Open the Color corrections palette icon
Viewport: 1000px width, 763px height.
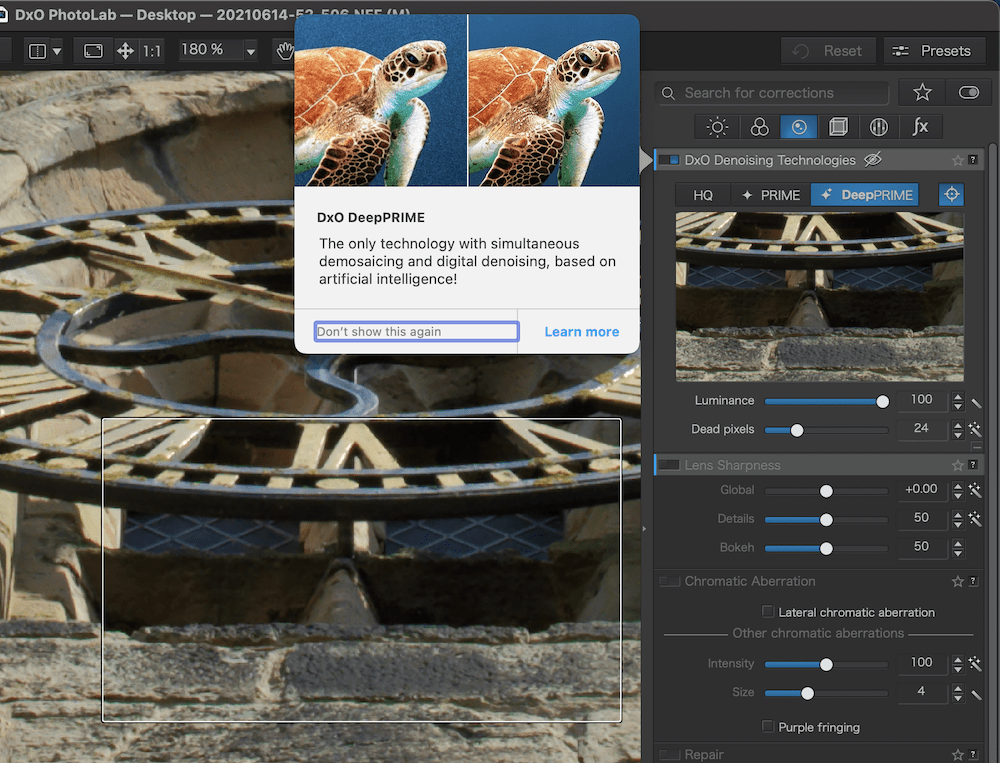point(759,127)
